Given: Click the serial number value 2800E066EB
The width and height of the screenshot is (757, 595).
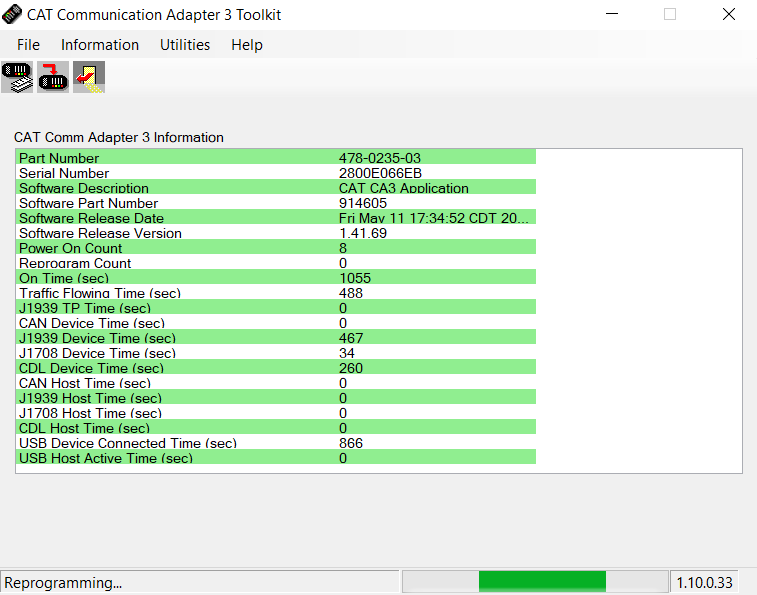Looking at the screenshot, I should tap(380, 173).
